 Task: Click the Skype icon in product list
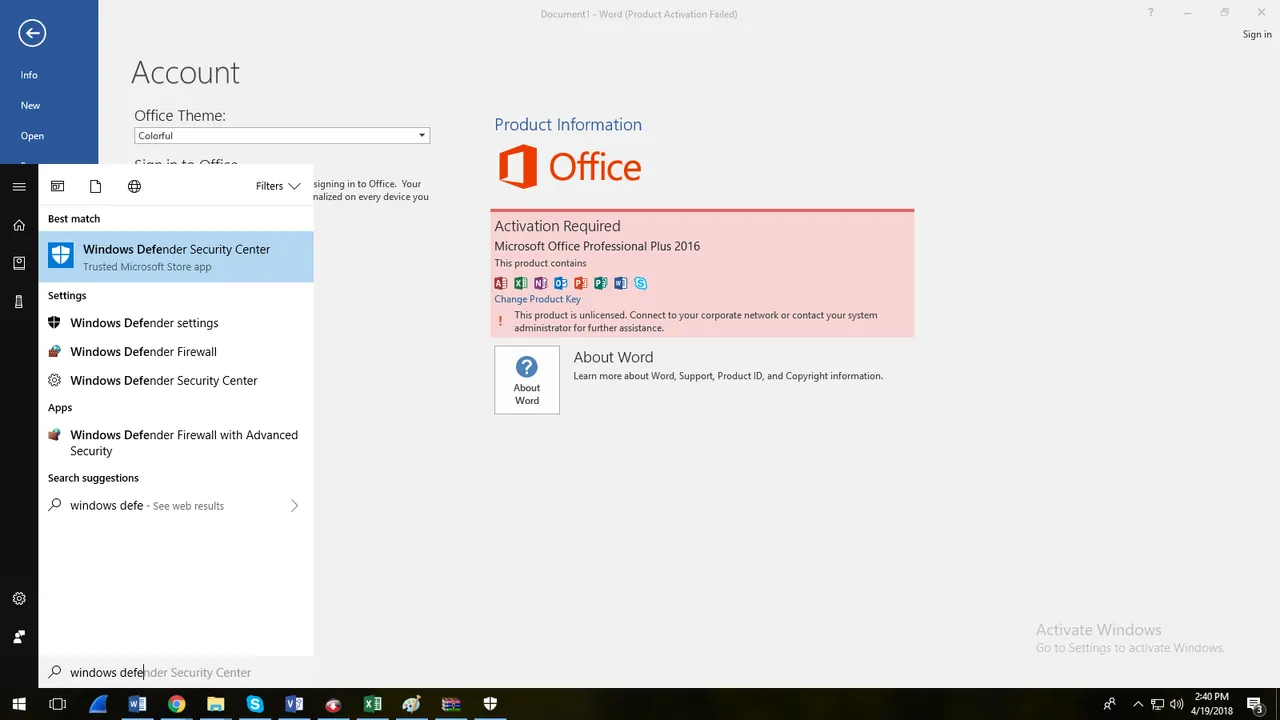[x=641, y=283]
